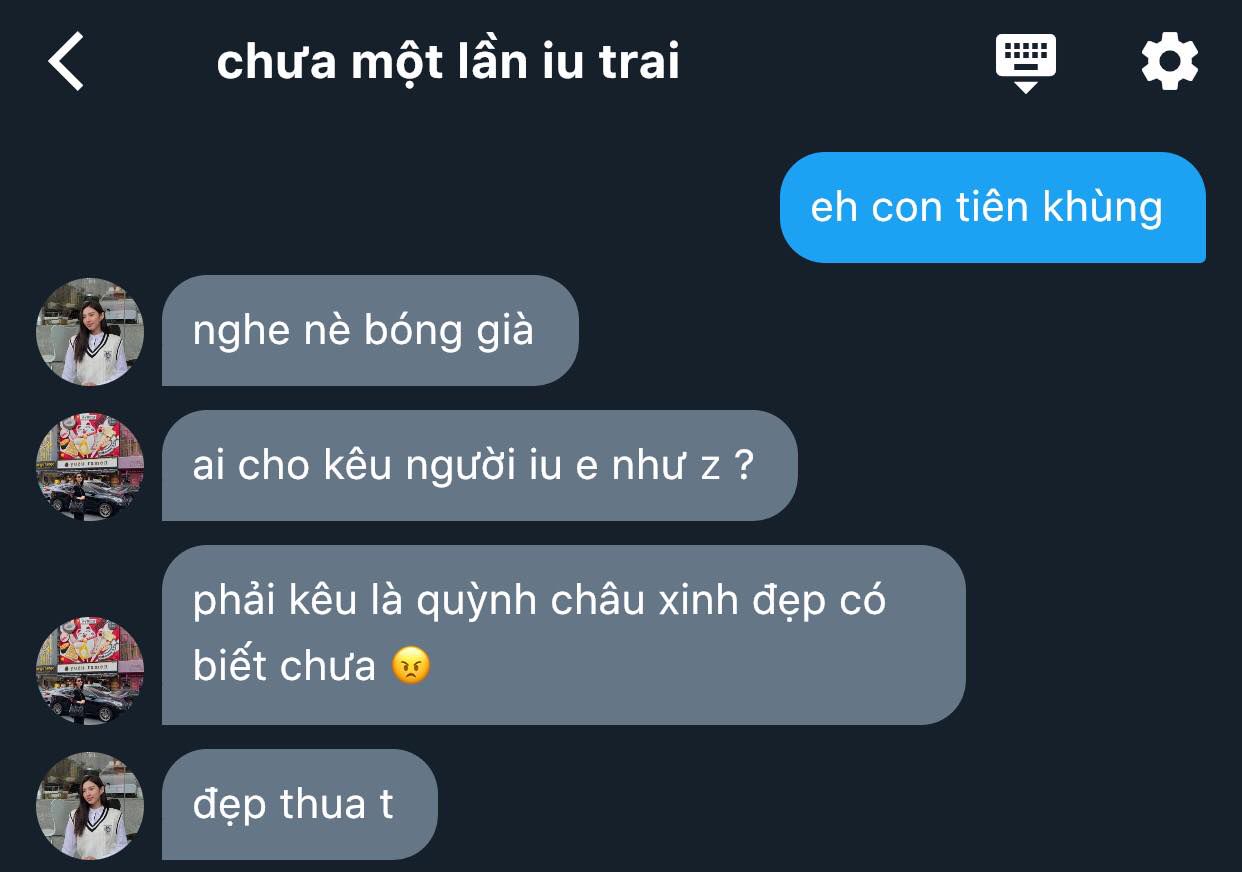Open the avatar beside 'ai cho kêu người iu'
The height and width of the screenshot is (872, 1242).
coord(90,466)
